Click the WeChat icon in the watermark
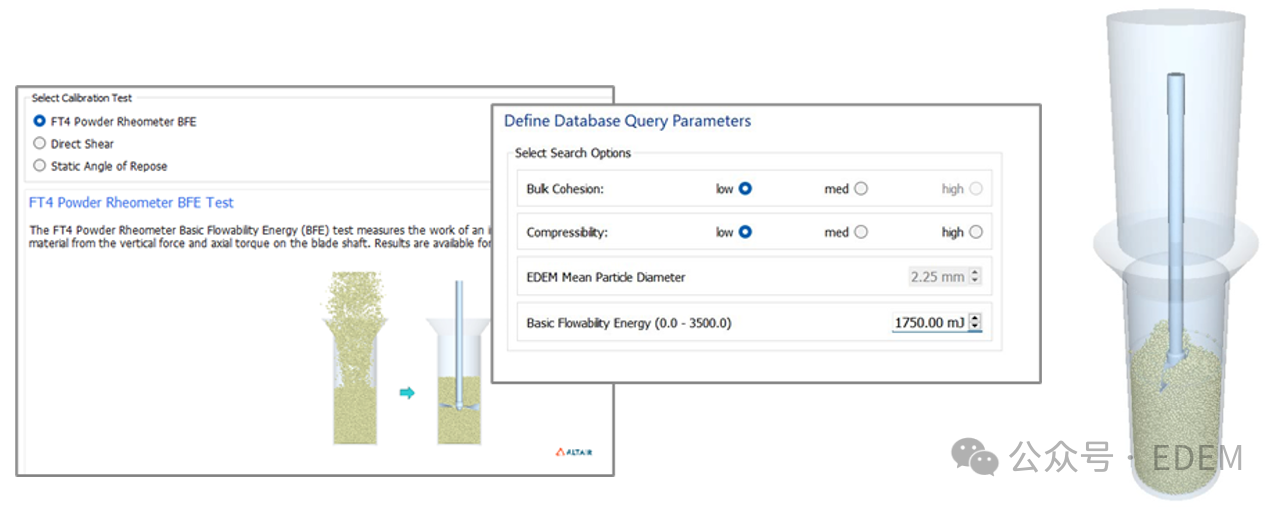 [974, 458]
